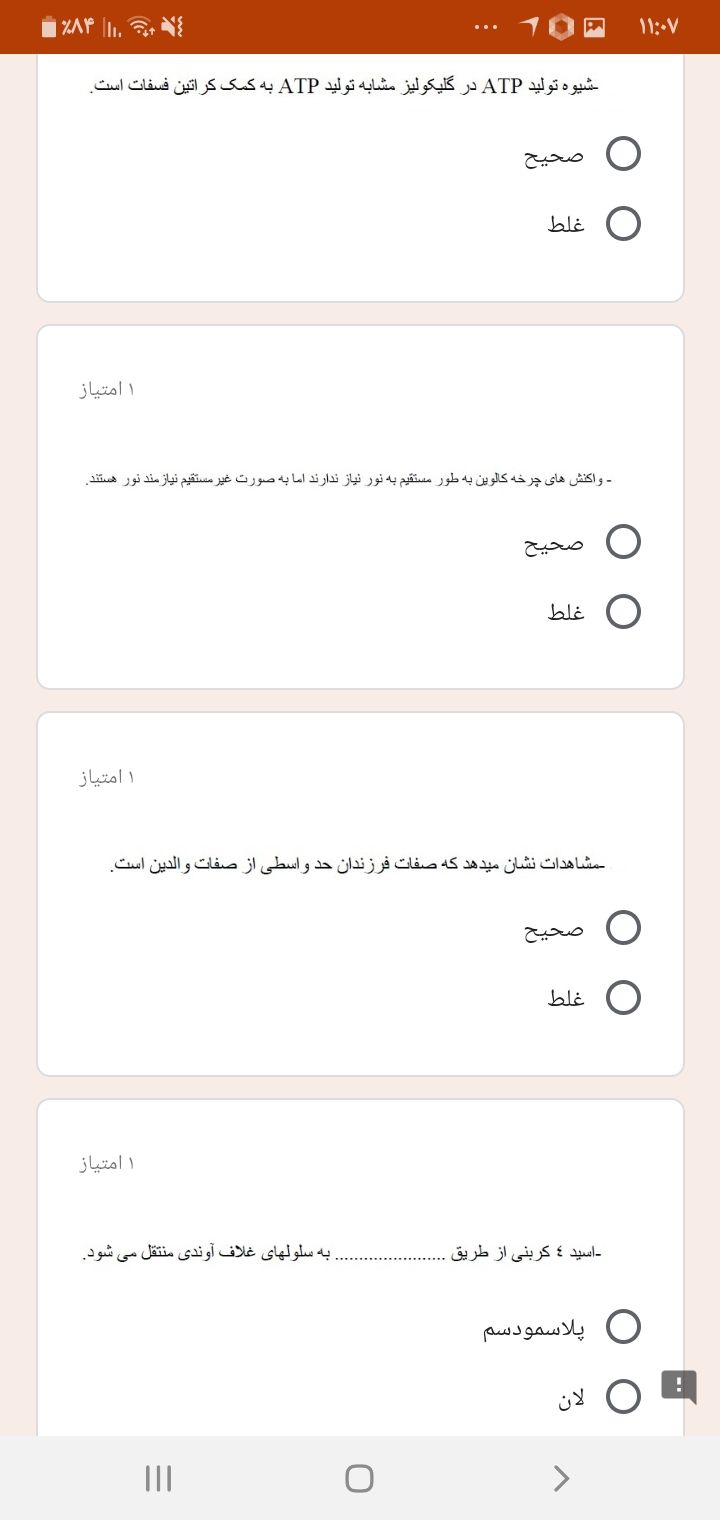Select صحیح for the ATP glycolysis question
This screenshot has height=1520, width=720.
[624, 155]
